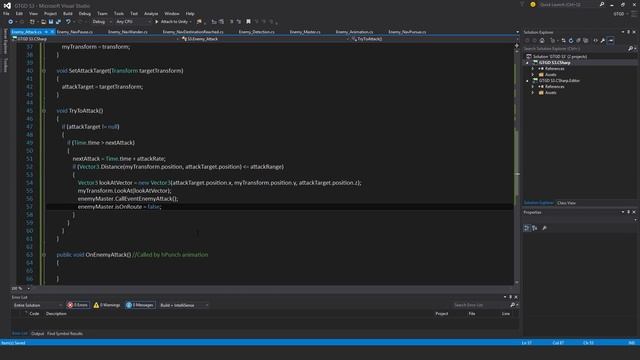Screen dimensions: 640x360
Task: Open the Debug configuration dropdown
Action: pos(102,22)
